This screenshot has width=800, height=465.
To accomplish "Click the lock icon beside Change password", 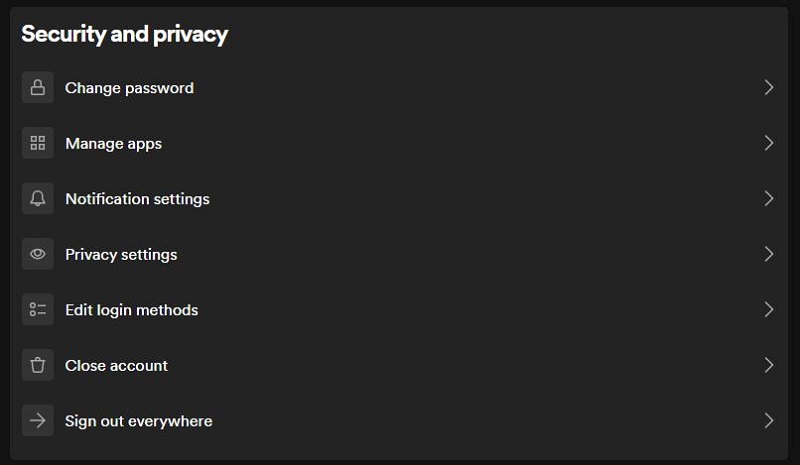I will pos(38,87).
